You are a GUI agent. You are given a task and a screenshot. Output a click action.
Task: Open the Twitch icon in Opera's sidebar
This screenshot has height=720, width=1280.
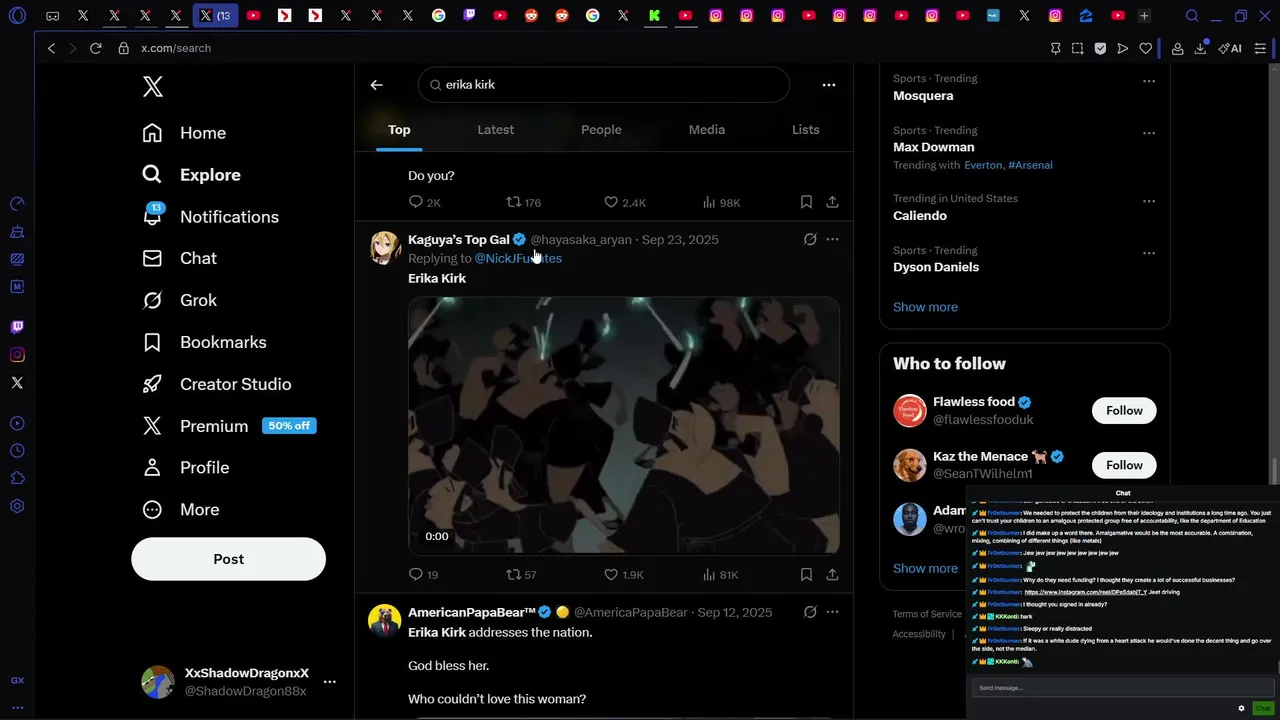tap(17, 327)
